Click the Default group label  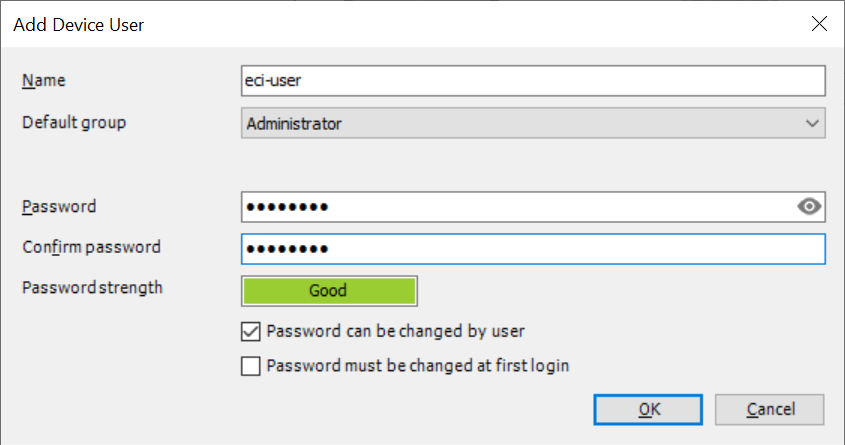point(74,123)
